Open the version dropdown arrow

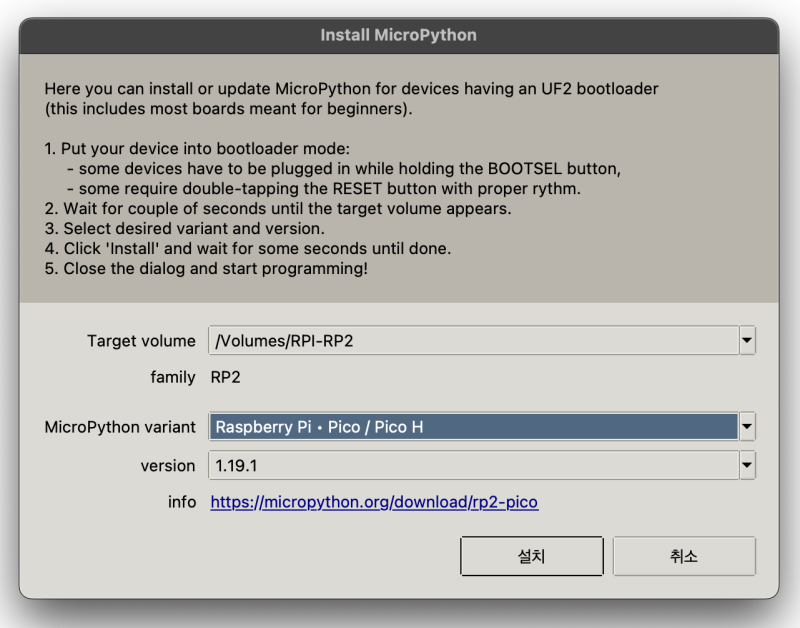click(747, 465)
